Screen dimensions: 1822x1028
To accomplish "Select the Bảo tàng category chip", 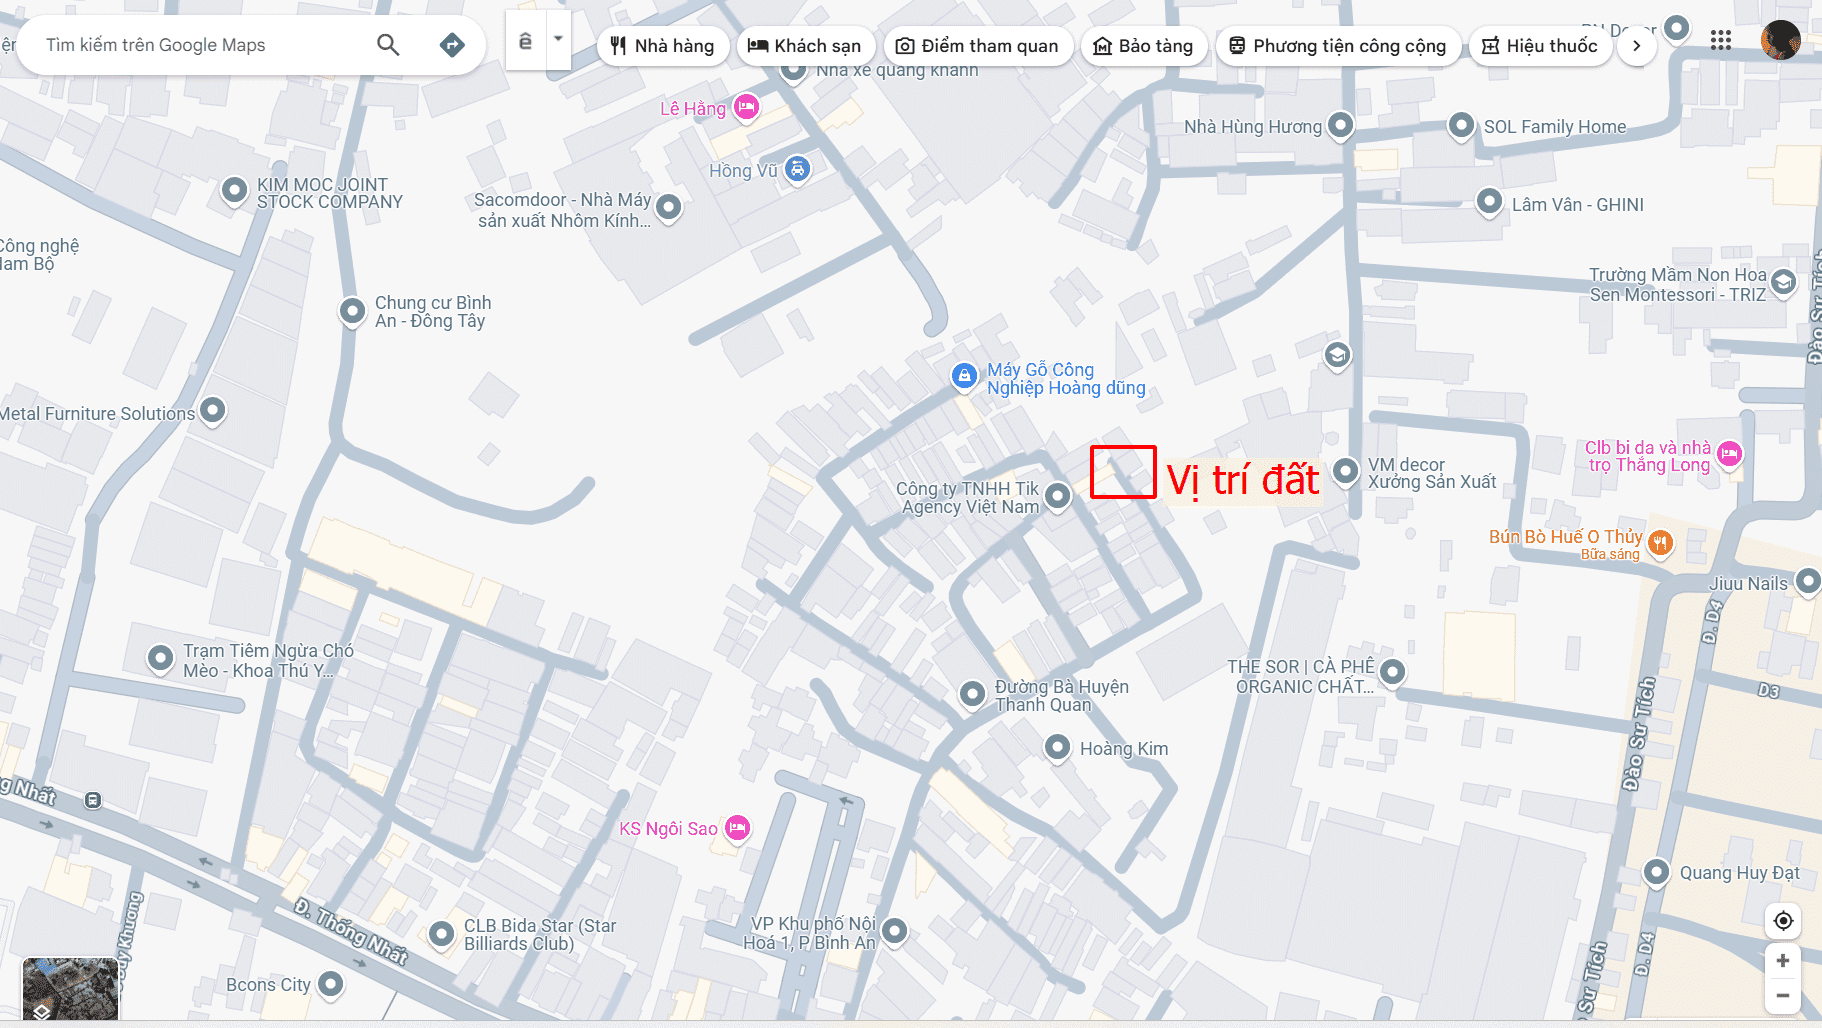I will coord(1143,46).
